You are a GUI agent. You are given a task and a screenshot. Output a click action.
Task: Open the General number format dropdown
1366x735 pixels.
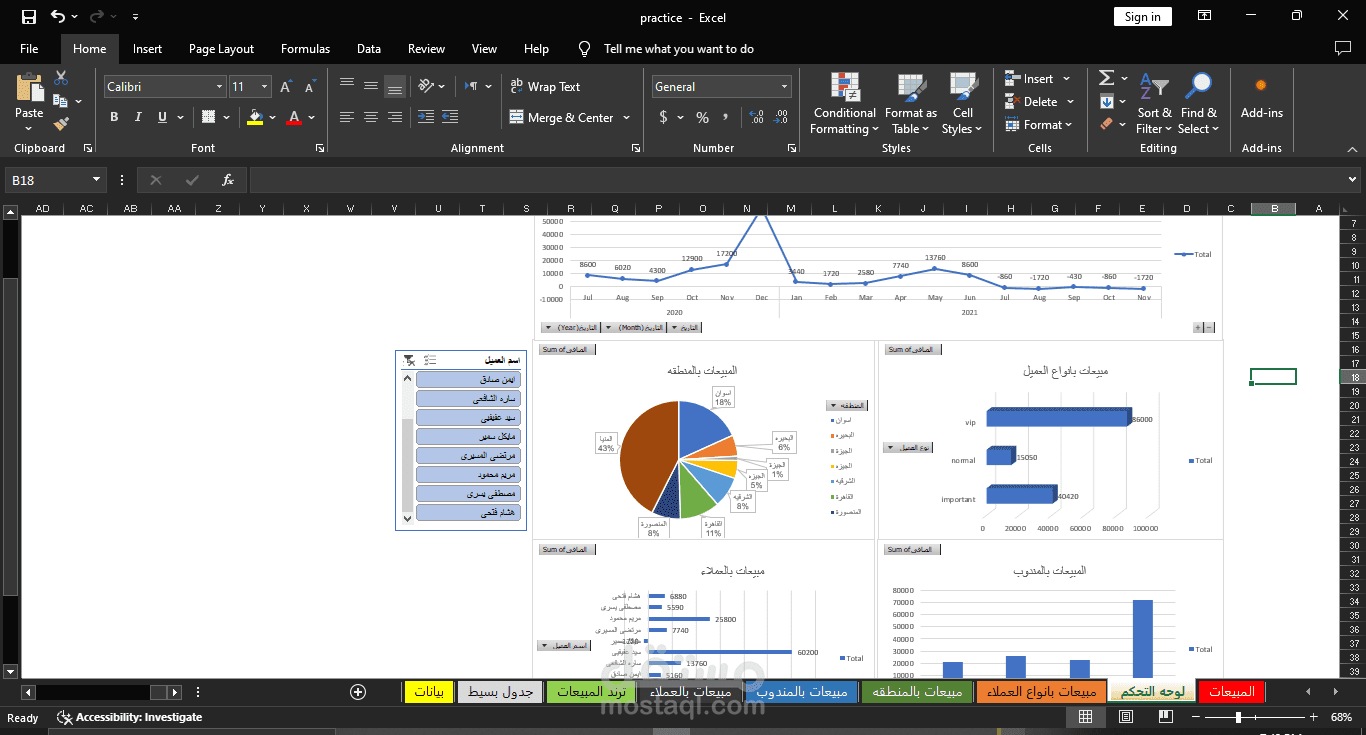coord(784,87)
